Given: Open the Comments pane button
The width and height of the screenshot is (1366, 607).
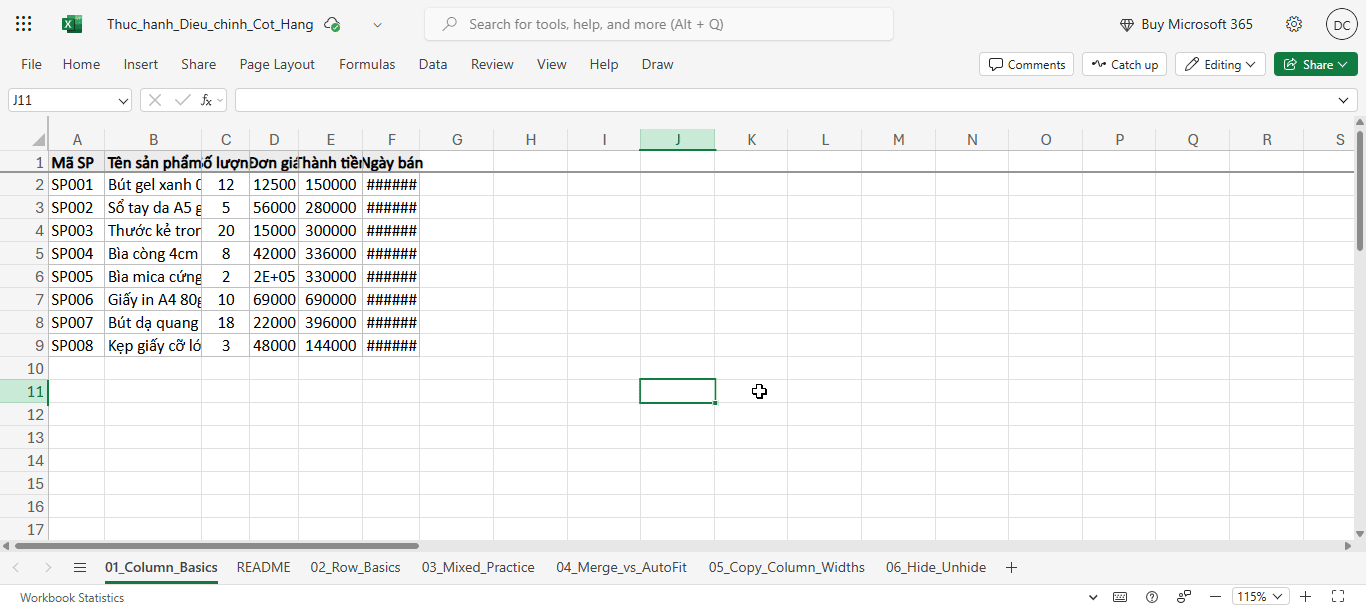Looking at the screenshot, I should pyautogui.click(x=1027, y=64).
